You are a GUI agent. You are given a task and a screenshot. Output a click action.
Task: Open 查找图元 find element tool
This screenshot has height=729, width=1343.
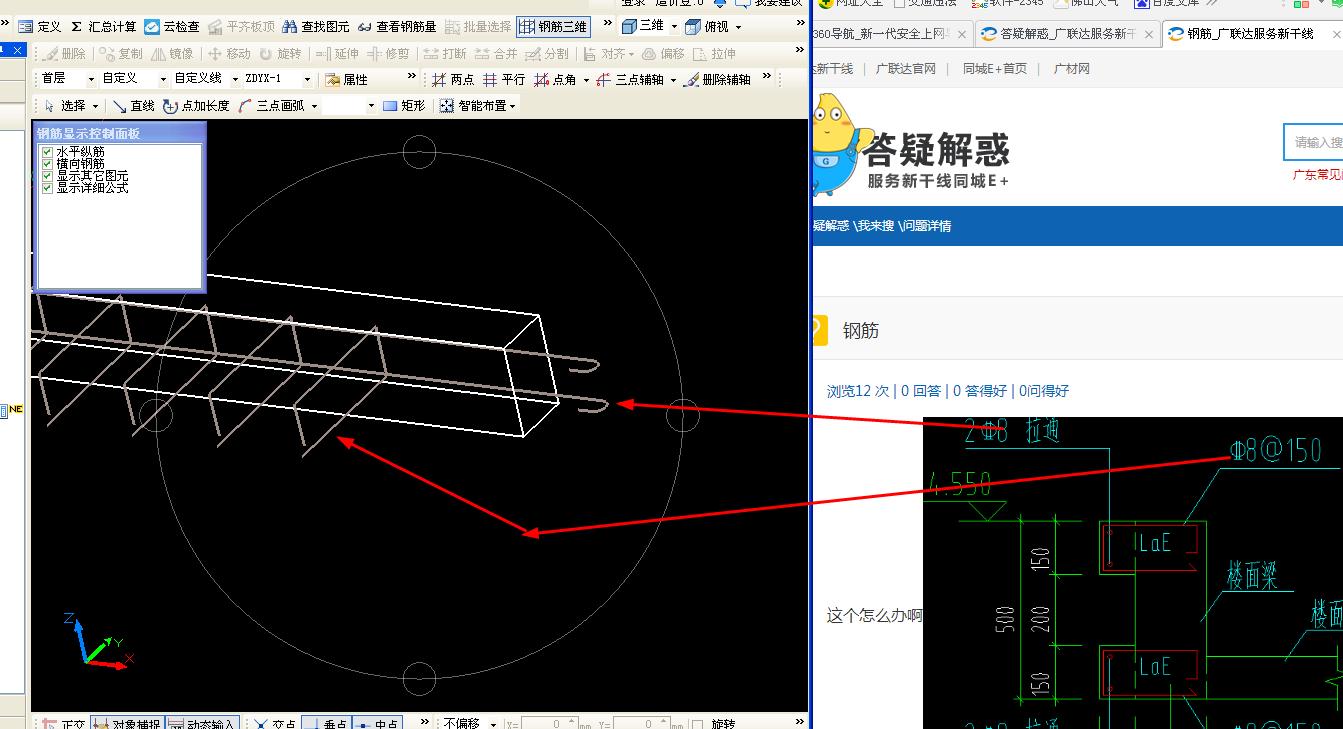pos(316,27)
